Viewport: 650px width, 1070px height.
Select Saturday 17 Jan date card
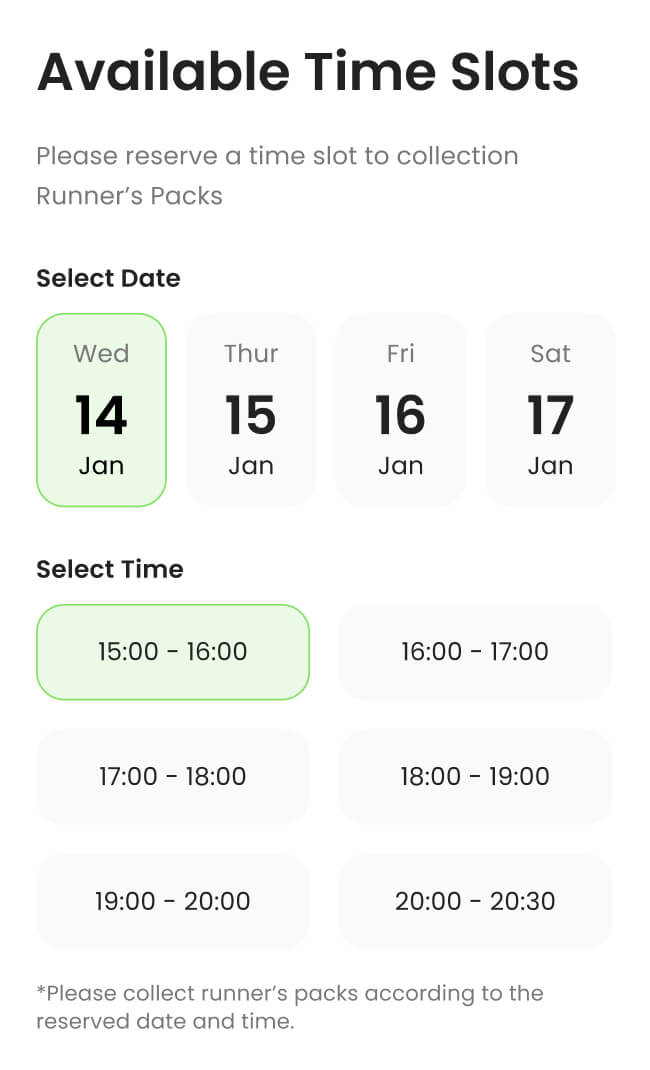[x=550, y=410]
